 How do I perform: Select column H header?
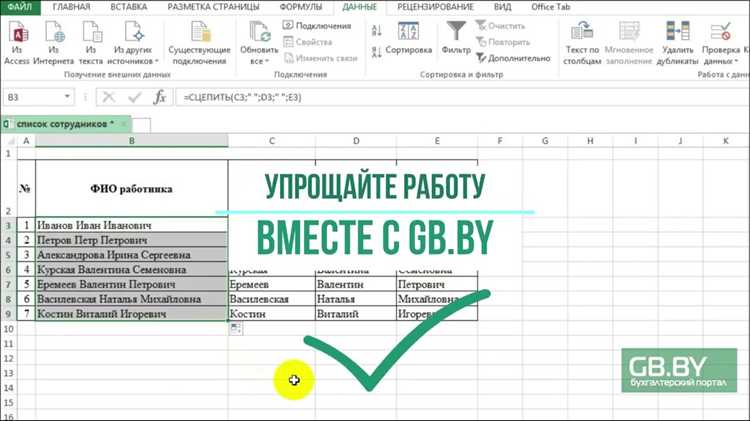click(590, 141)
